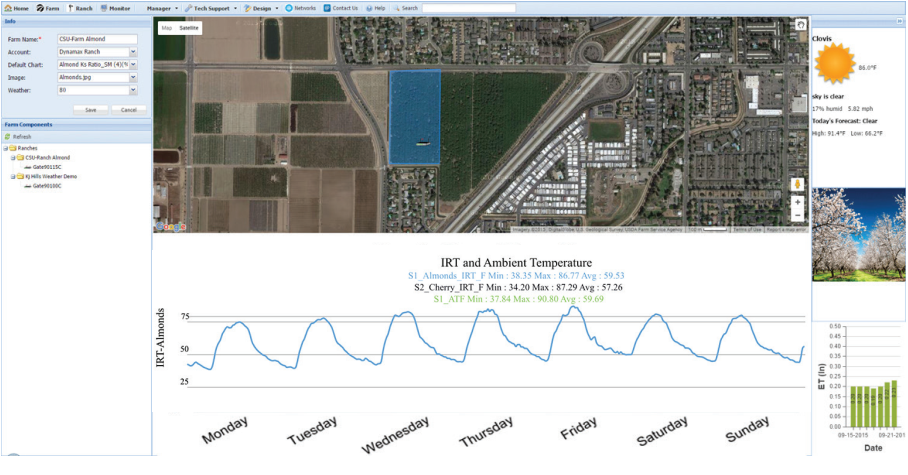The height and width of the screenshot is (475, 908).
Task: Click the Farm Name input field
Action: (x=96, y=39)
